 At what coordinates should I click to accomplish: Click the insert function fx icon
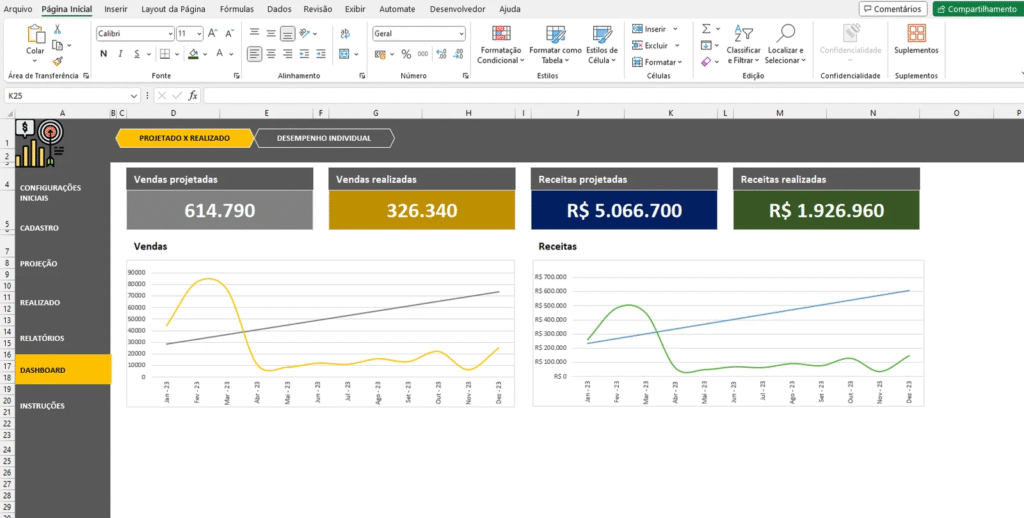[x=193, y=96]
